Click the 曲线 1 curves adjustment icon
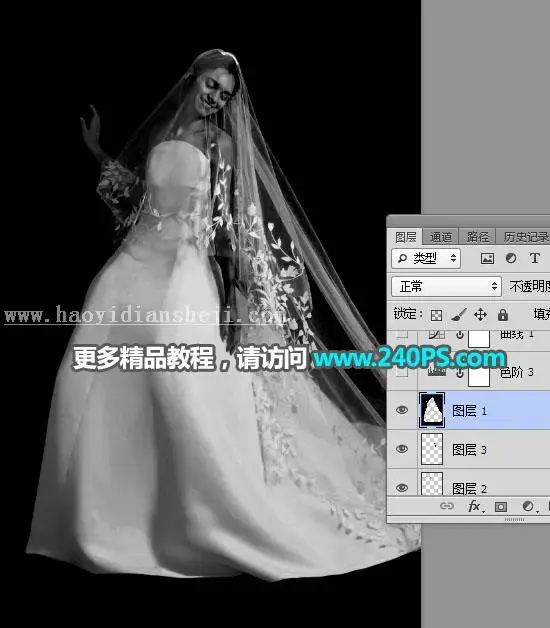Viewport: 550px width, 628px height. (x=436, y=335)
